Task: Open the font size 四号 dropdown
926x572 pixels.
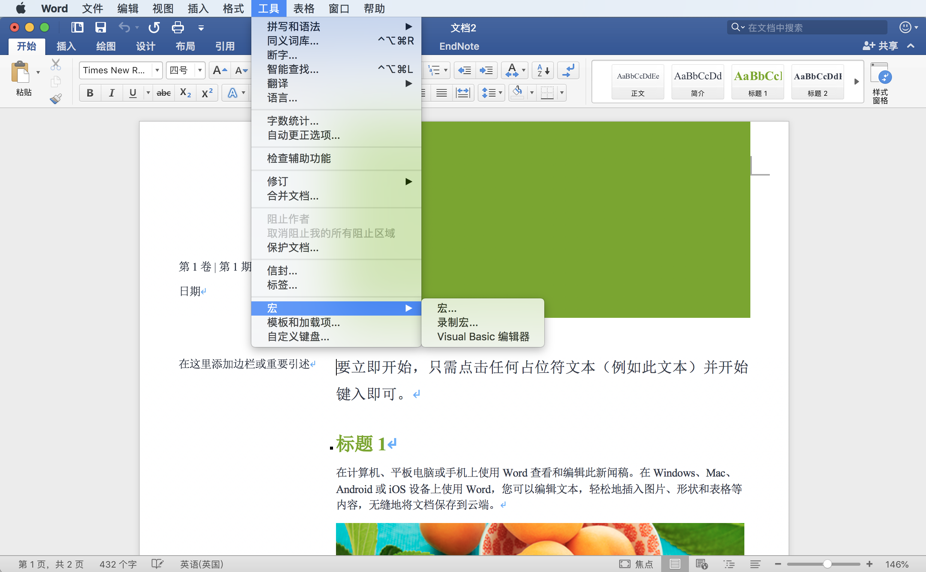Action: pyautogui.click(x=200, y=70)
